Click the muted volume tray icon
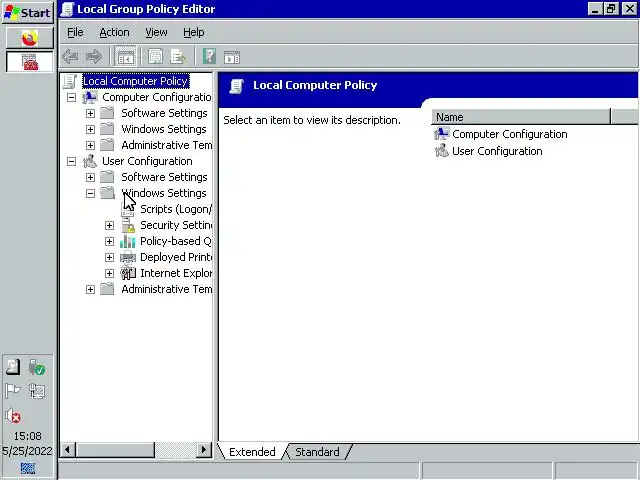 [x=13, y=416]
